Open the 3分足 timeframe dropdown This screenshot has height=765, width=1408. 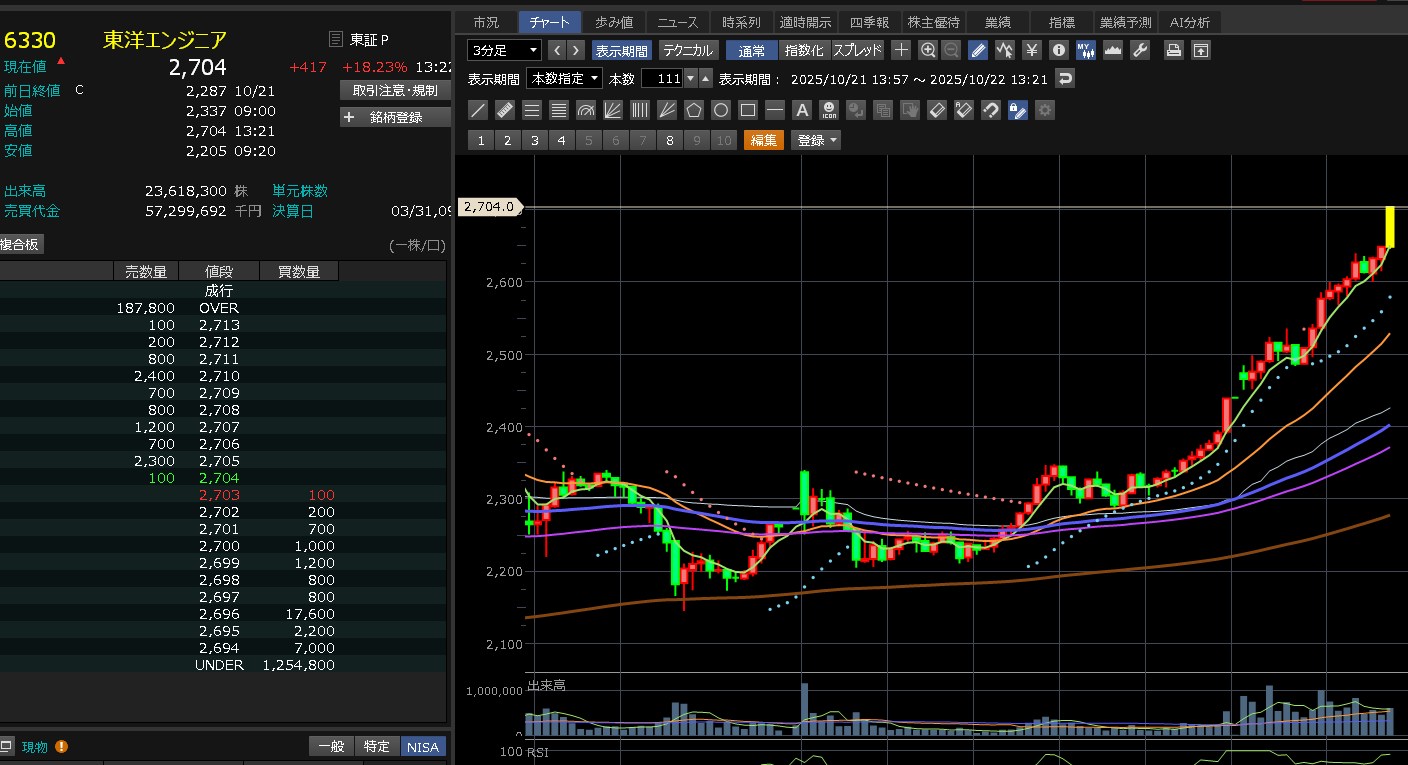pos(505,50)
